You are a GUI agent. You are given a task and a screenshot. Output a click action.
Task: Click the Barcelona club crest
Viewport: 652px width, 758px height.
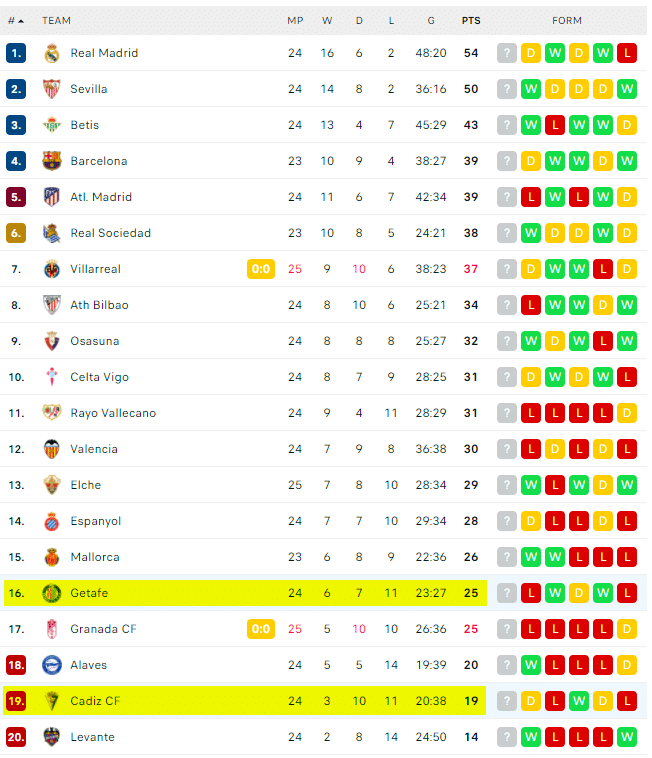(52, 161)
